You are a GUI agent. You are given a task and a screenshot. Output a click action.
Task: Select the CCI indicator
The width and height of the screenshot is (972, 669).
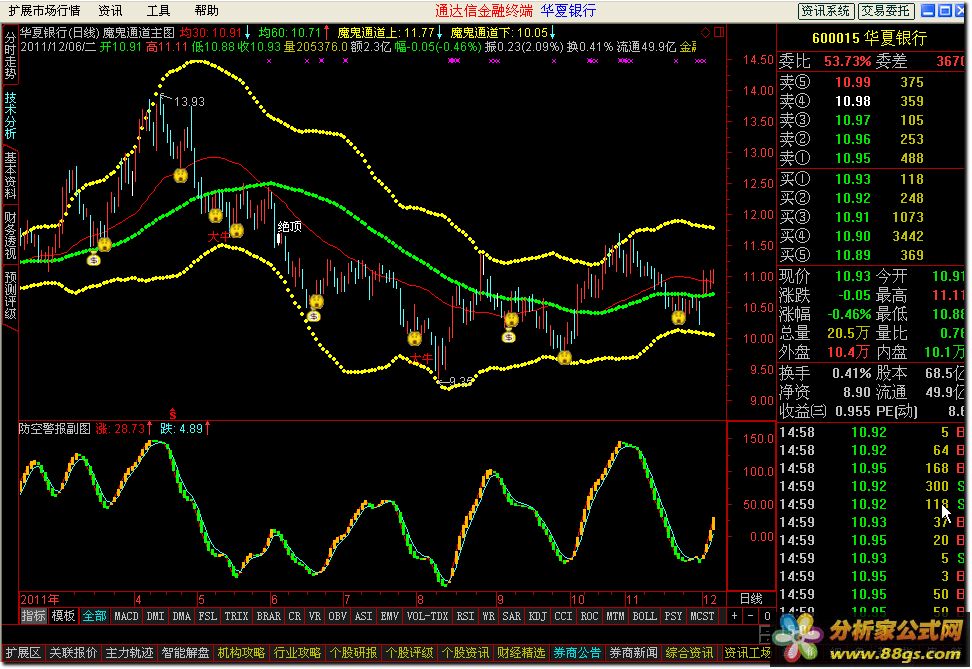563,616
